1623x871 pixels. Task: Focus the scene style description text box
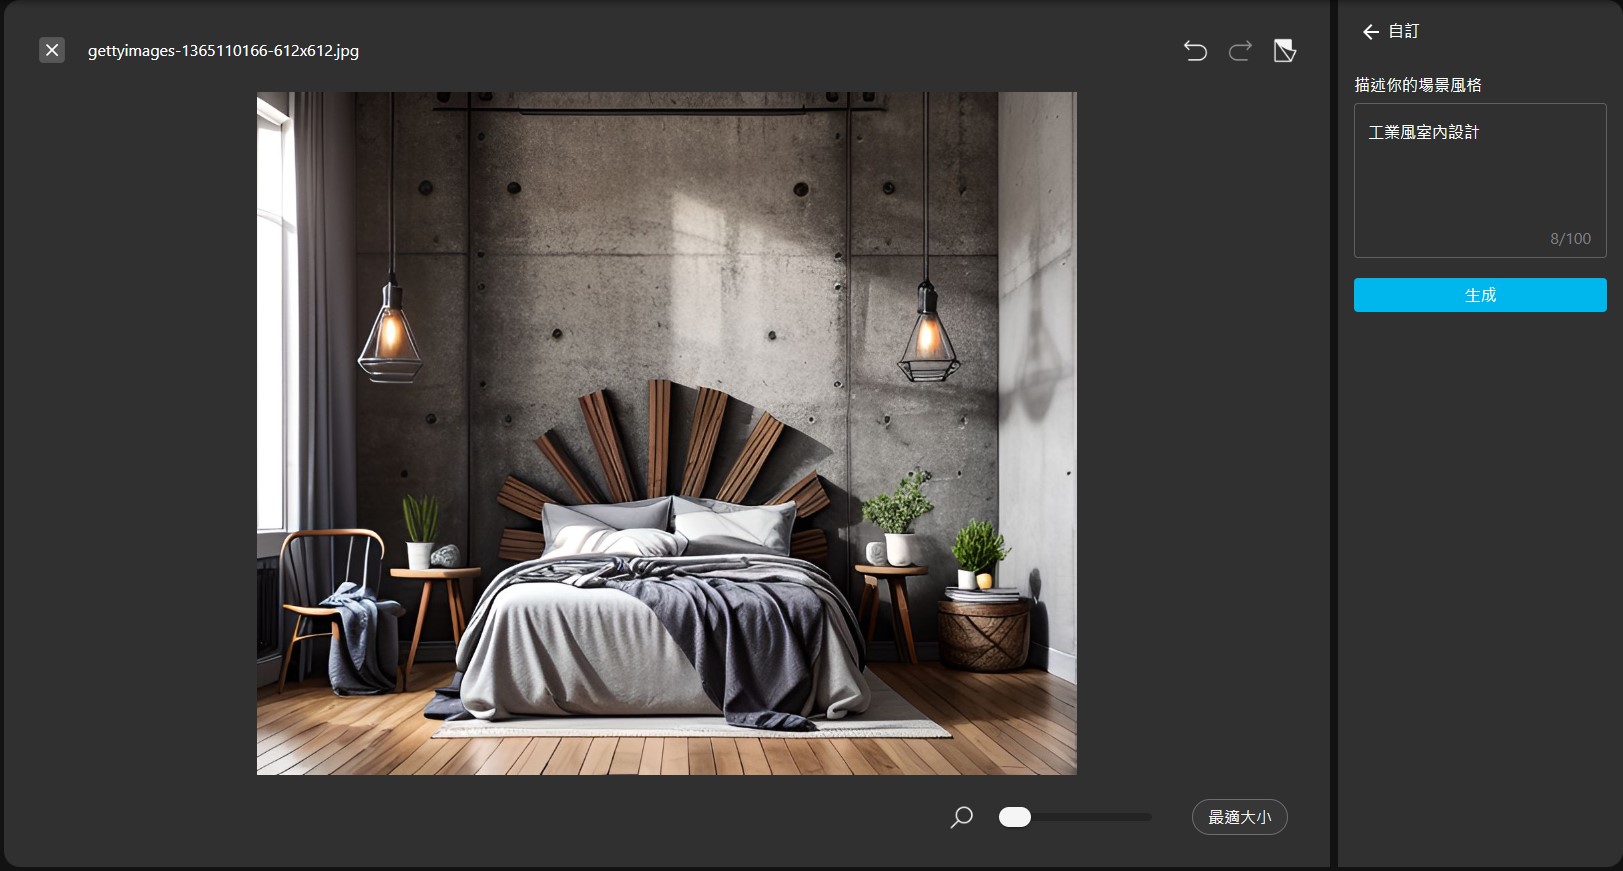tap(1480, 180)
